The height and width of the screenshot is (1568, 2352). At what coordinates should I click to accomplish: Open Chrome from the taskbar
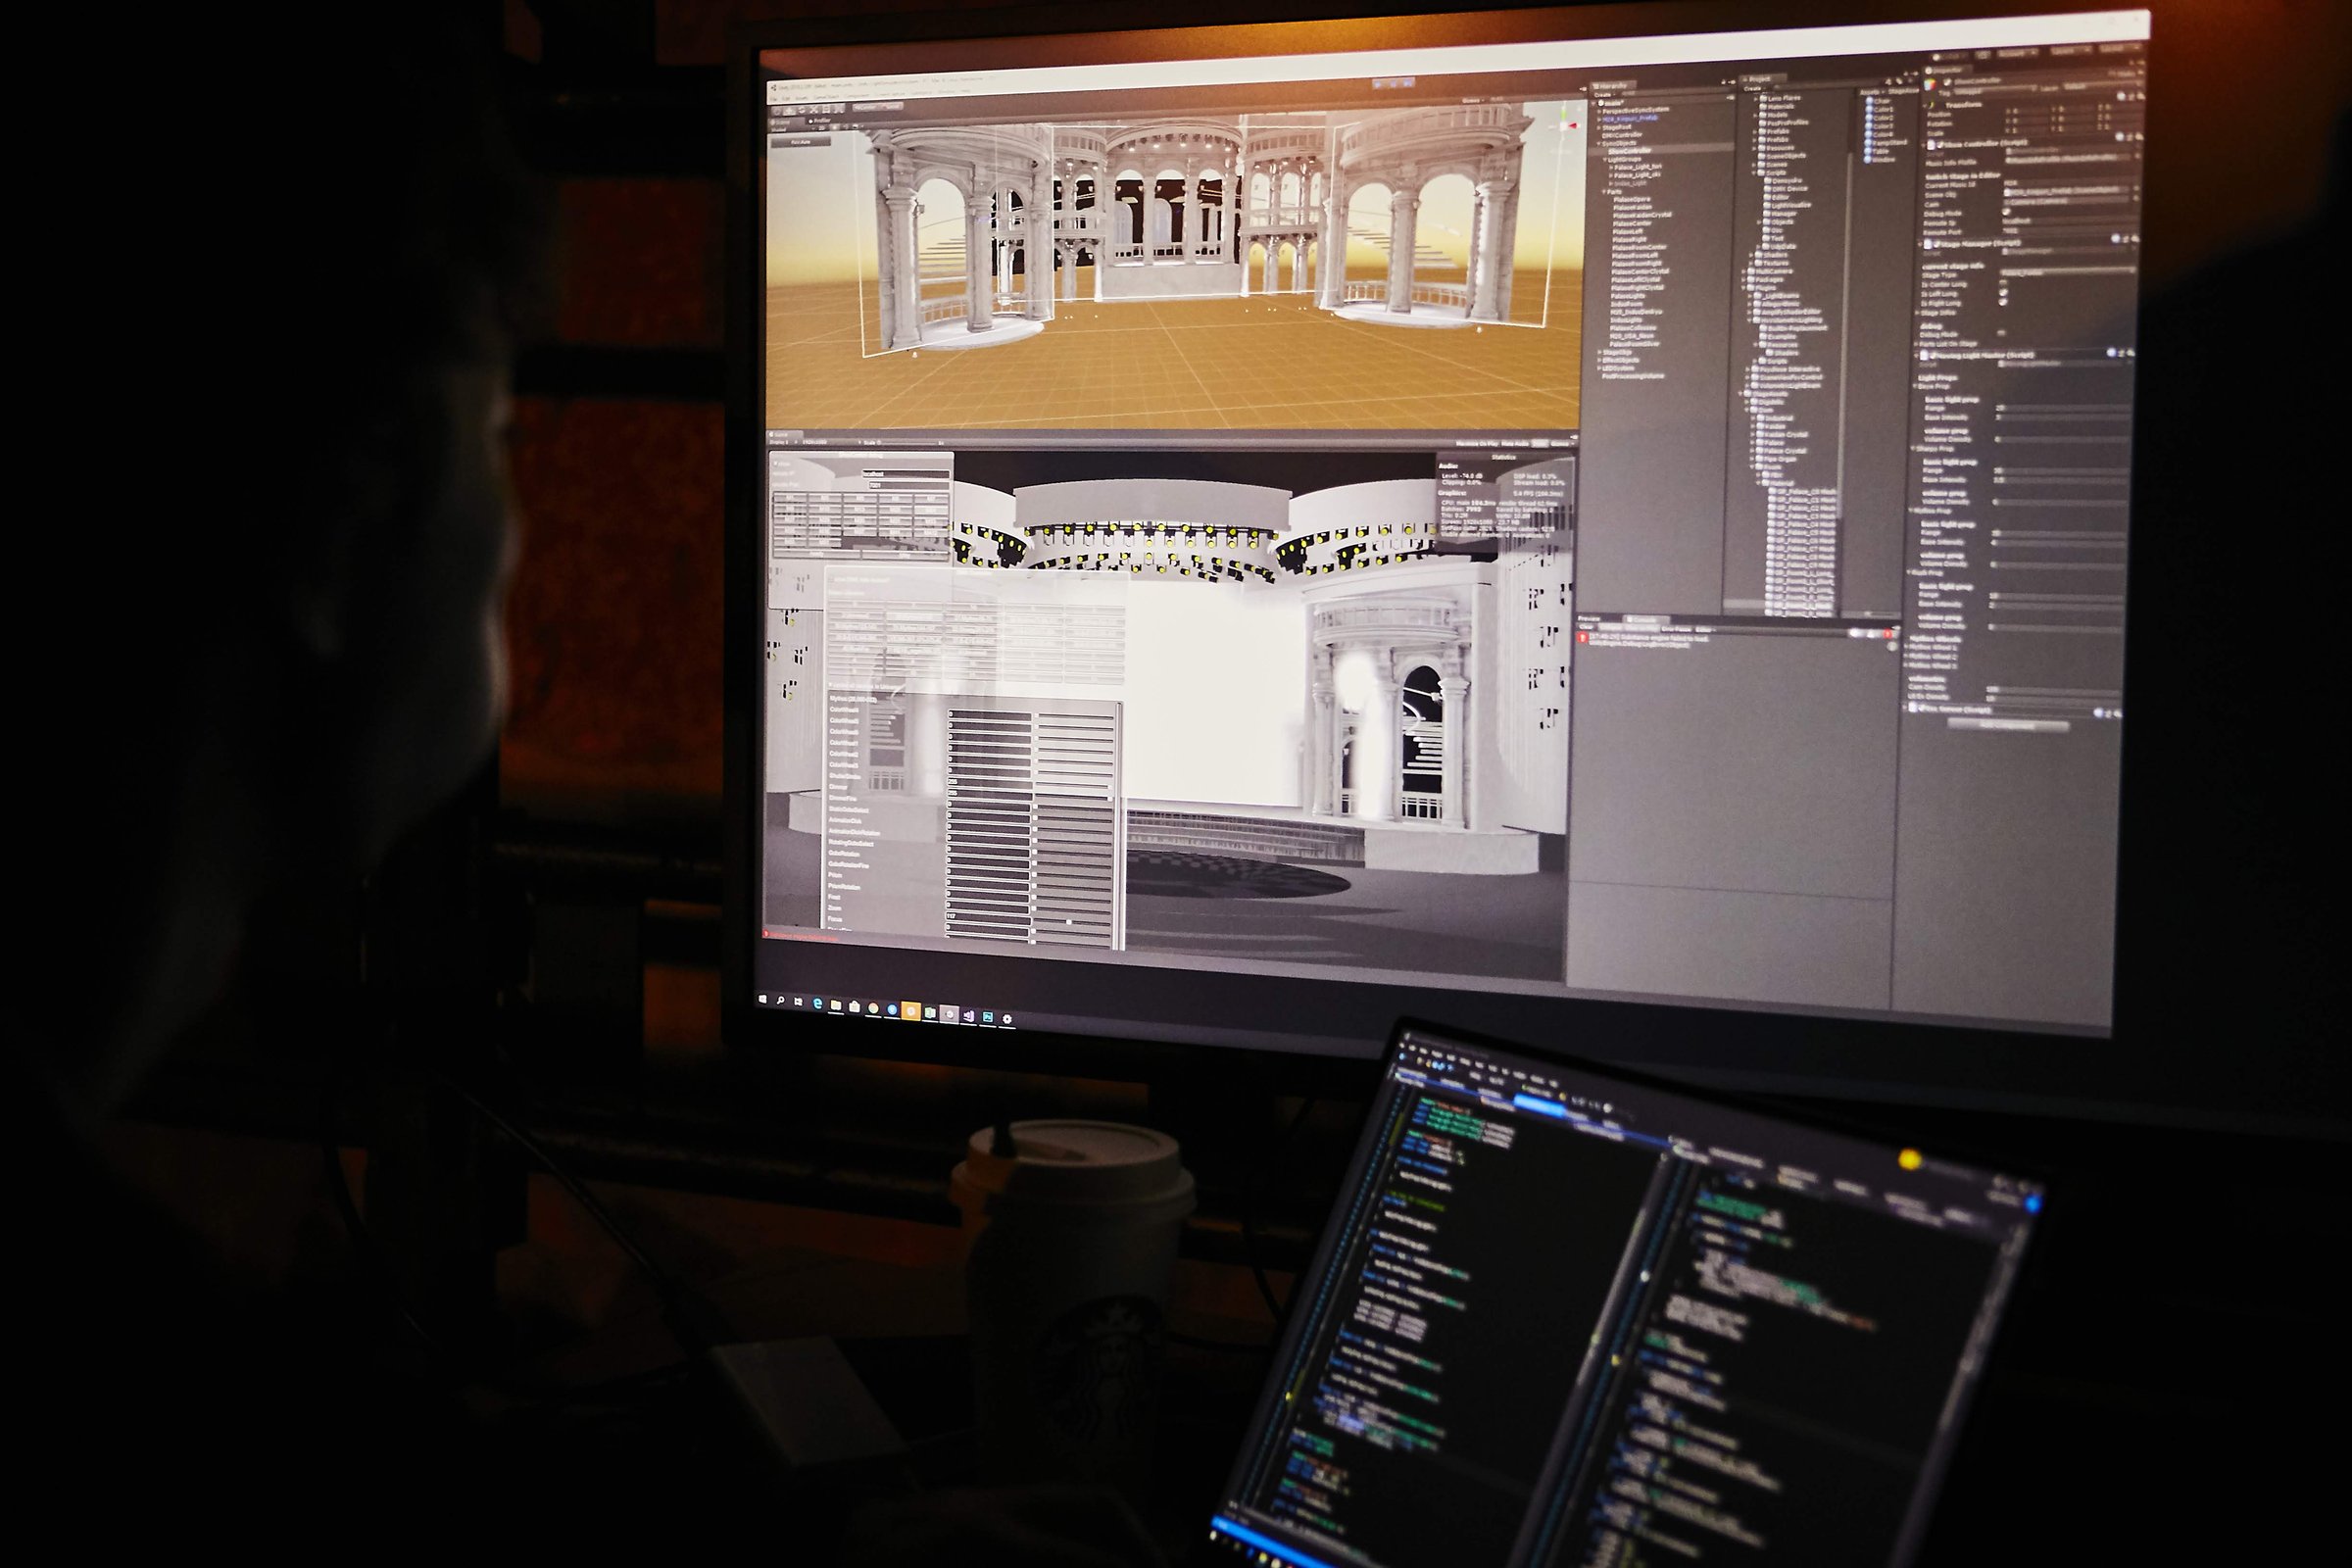pyautogui.click(x=874, y=1009)
